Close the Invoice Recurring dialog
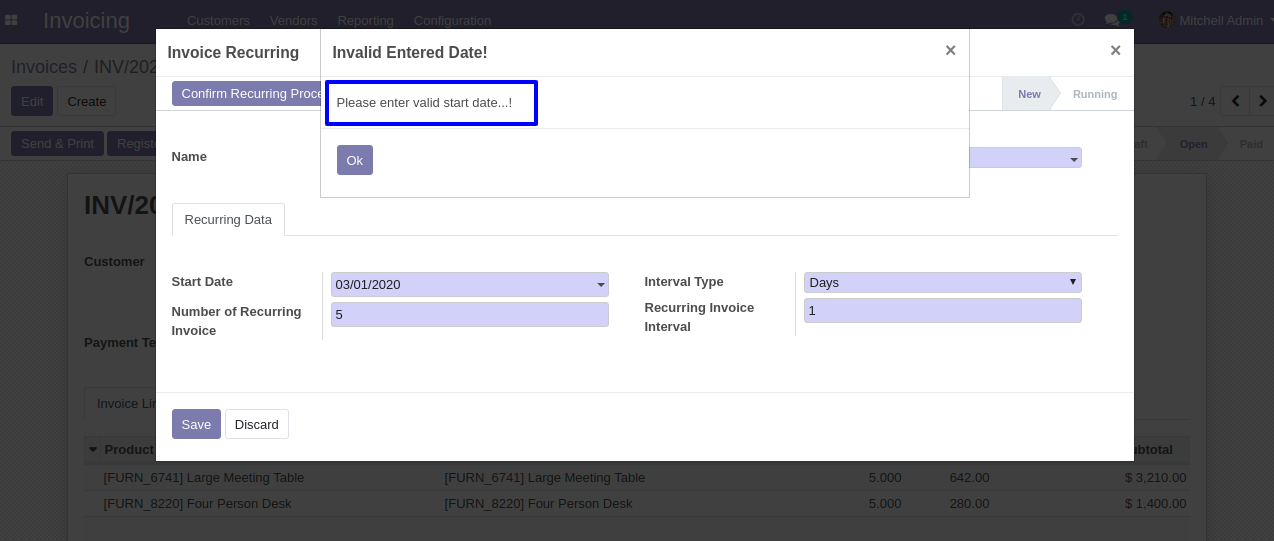This screenshot has height=541, width=1274. (1115, 51)
